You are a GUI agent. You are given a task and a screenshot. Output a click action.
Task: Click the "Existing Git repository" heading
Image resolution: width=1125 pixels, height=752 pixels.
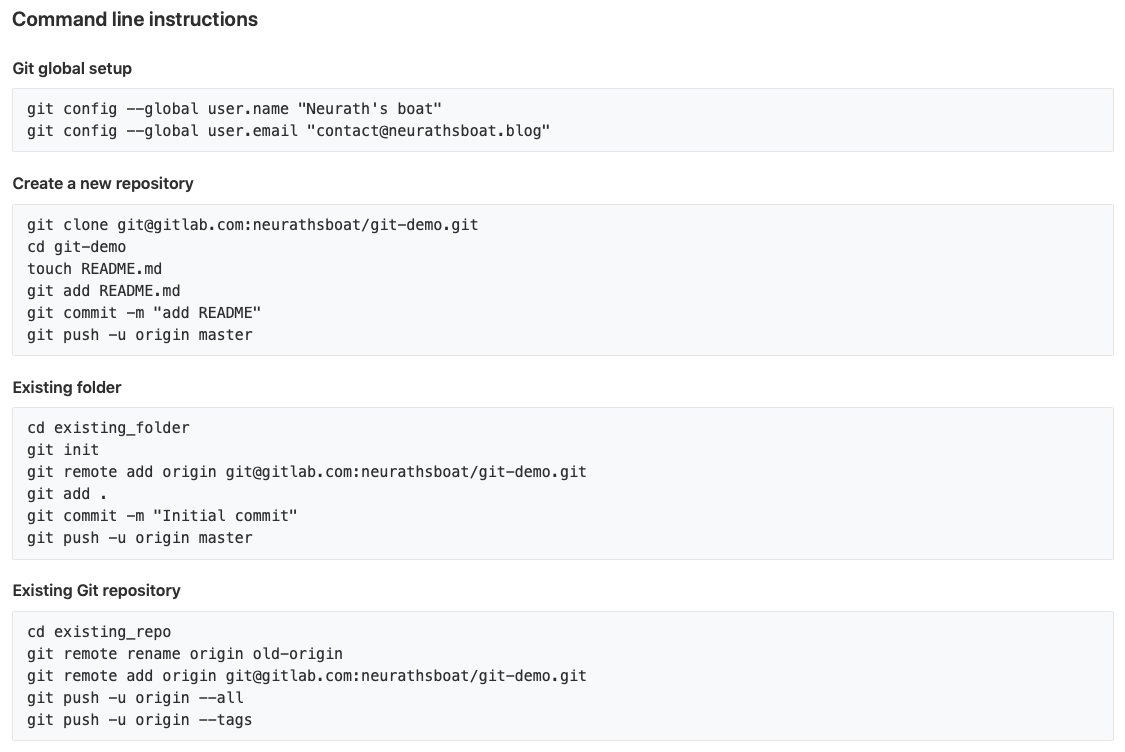97,591
